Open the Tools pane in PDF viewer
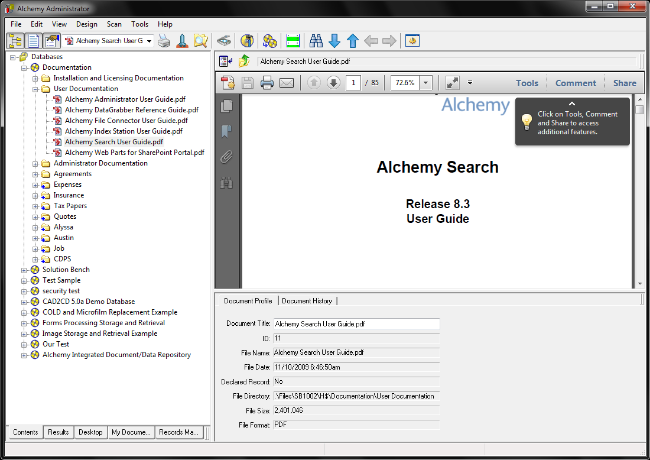650x460 pixels. (527, 83)
